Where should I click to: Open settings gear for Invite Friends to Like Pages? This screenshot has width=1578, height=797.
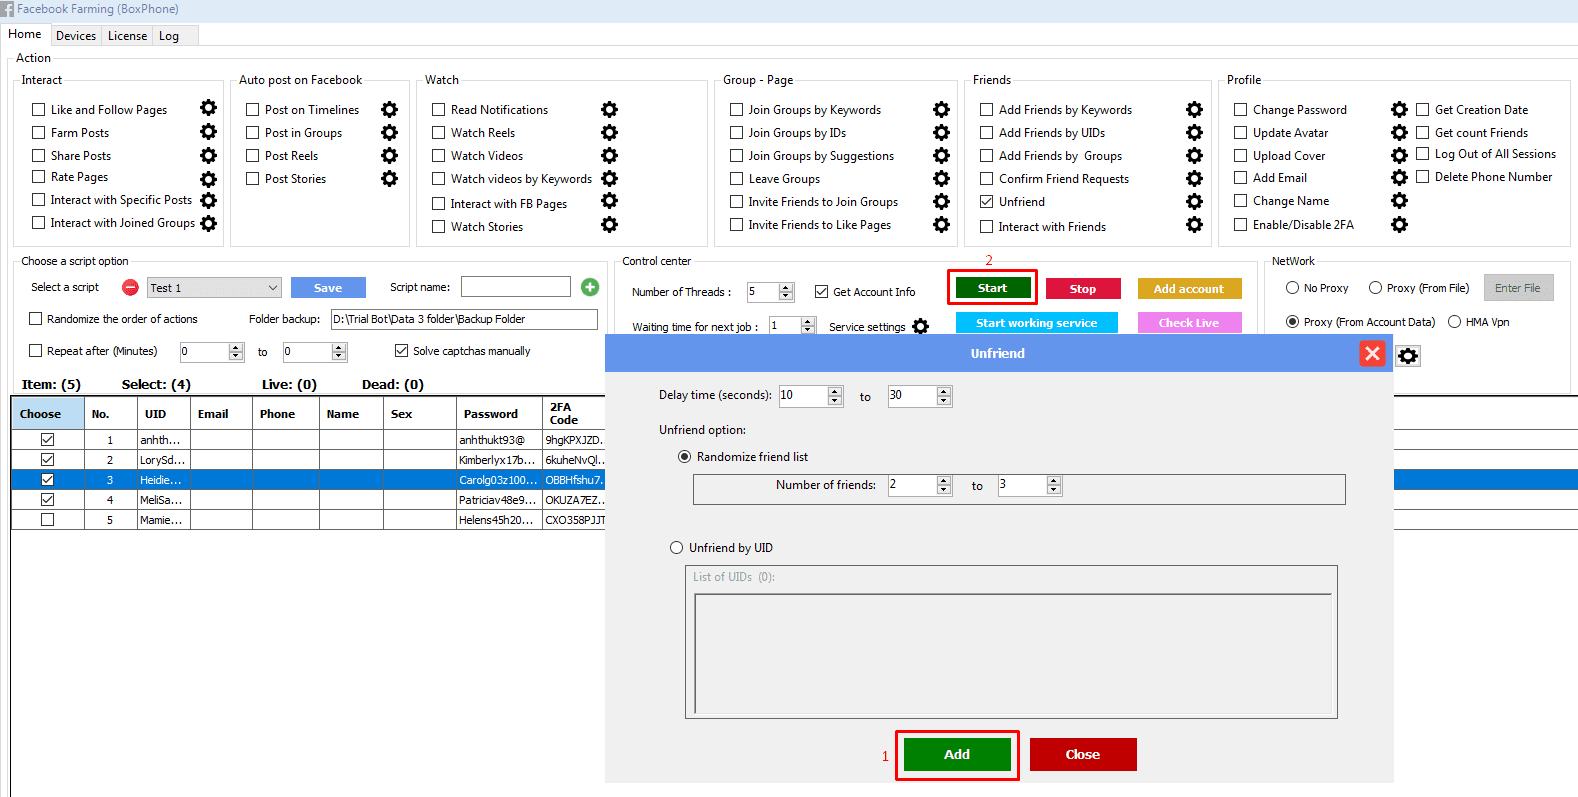click(x=941, y=224)
